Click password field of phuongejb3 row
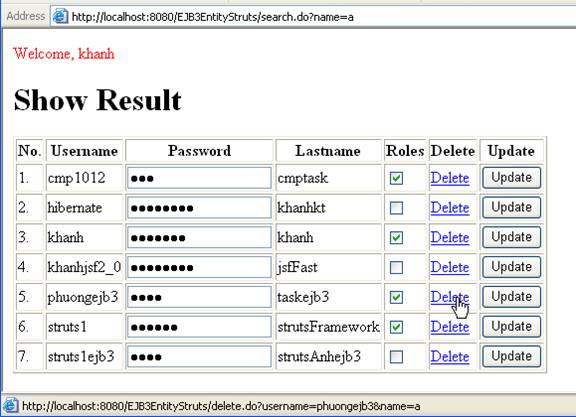This screenshot has width=576, height=417. [x=199, y=297]
